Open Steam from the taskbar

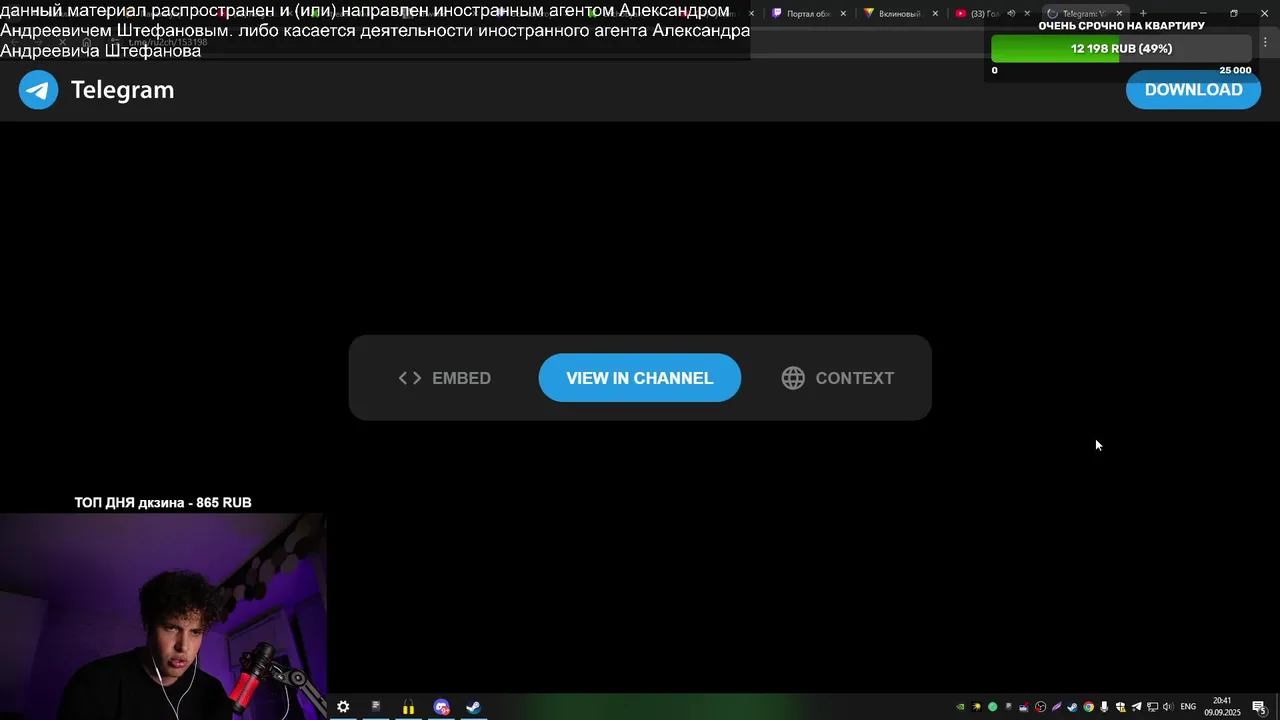click(473, 707)
